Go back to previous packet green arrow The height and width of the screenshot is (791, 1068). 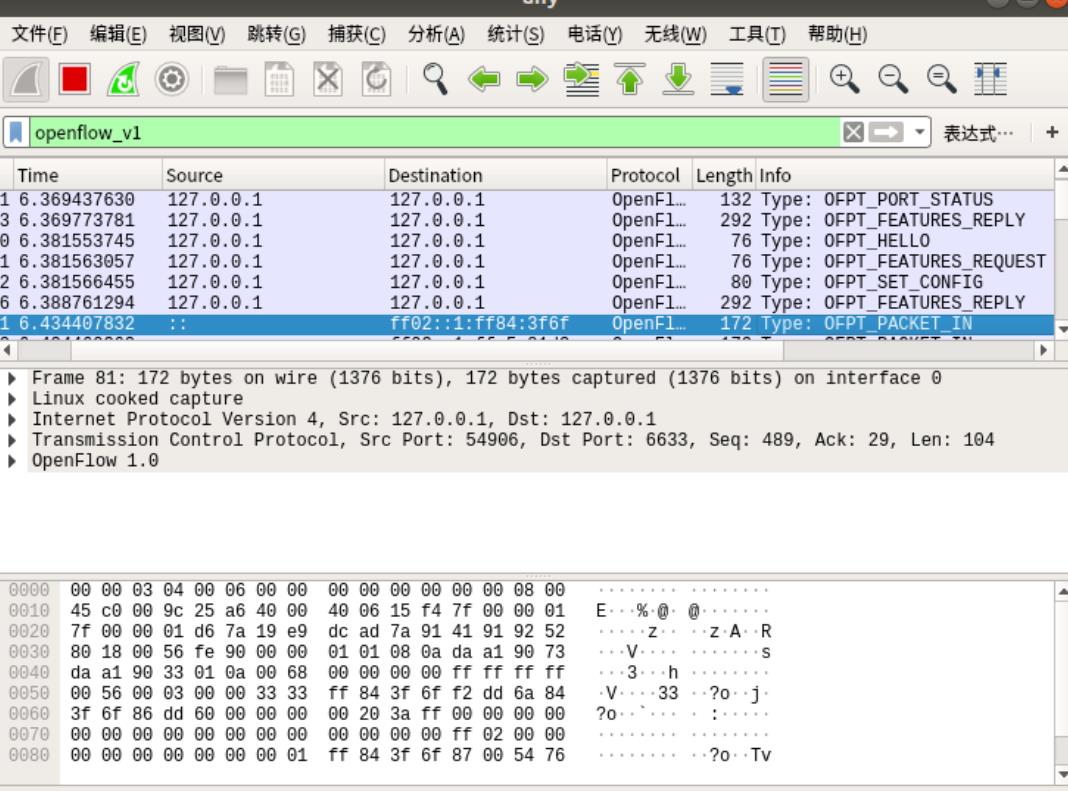[484, 80]
